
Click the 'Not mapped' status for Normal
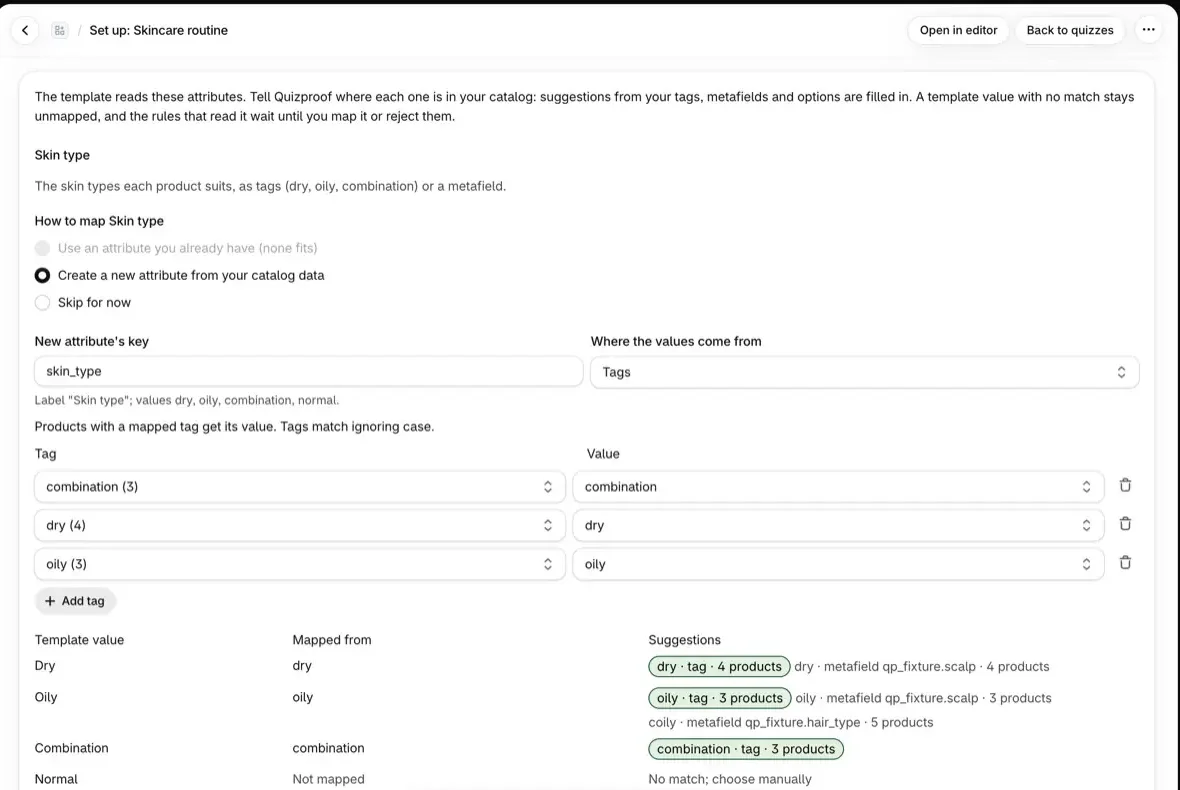pos(328,779)
